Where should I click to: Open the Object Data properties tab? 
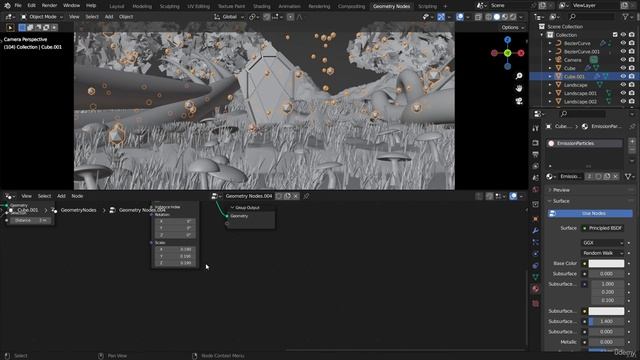pyautogui.click(x=536, y=277)
